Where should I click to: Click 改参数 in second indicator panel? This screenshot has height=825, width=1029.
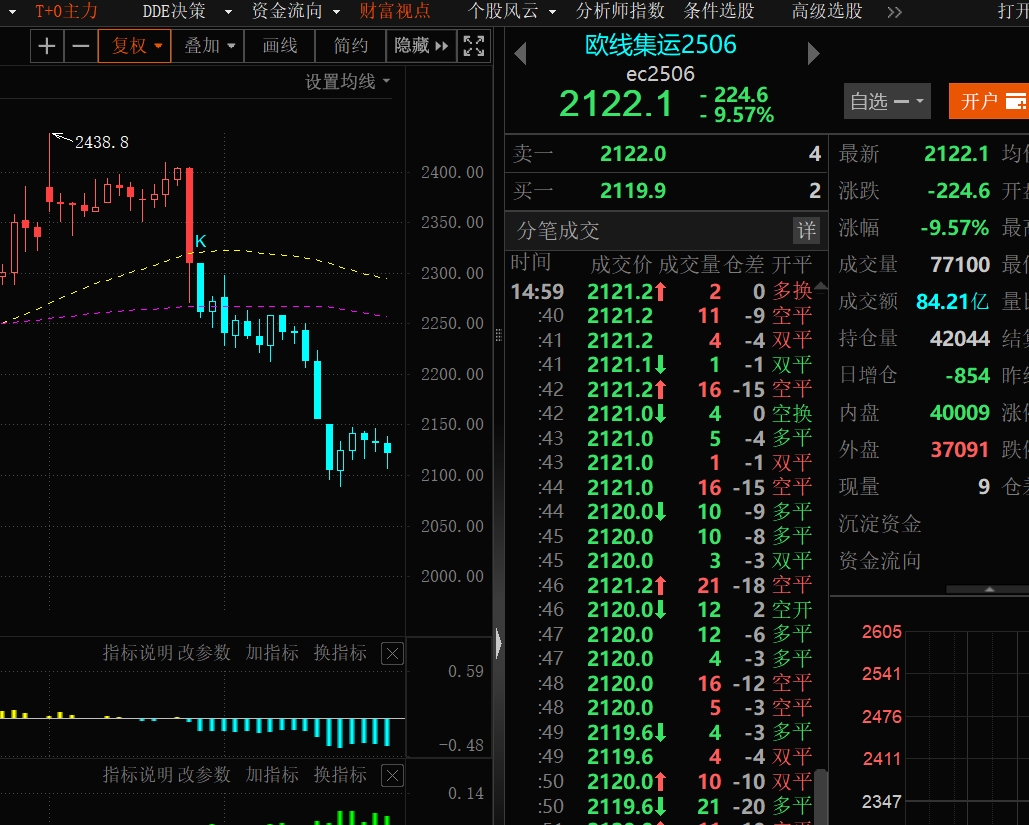(204, 775)
